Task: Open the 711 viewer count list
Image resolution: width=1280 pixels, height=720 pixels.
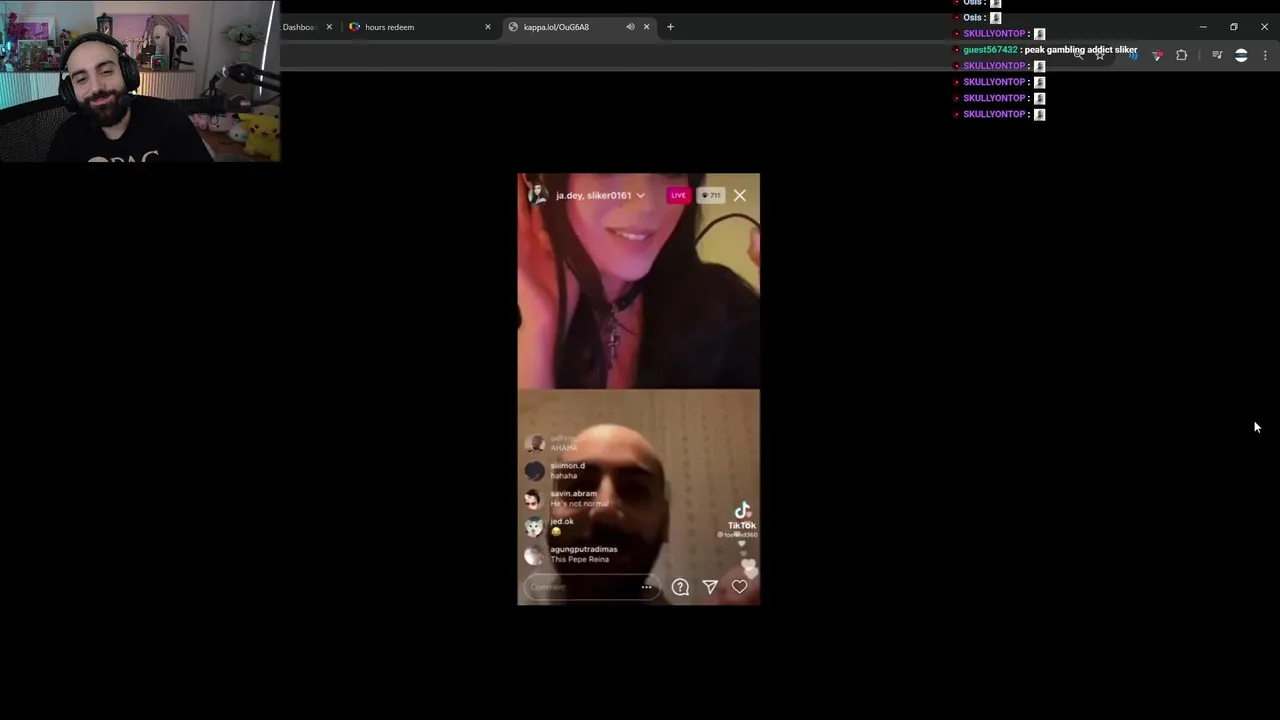Action: coord(710,195)
